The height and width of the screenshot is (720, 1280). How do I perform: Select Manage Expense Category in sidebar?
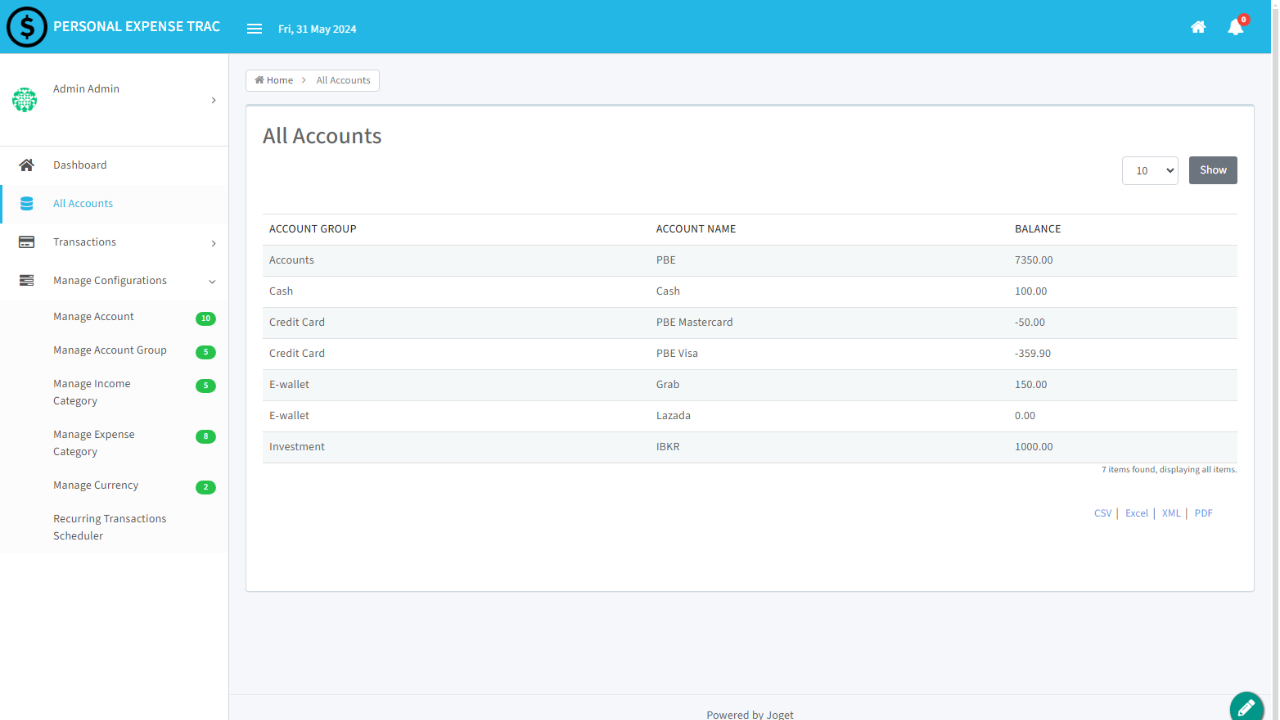(94, 443)
